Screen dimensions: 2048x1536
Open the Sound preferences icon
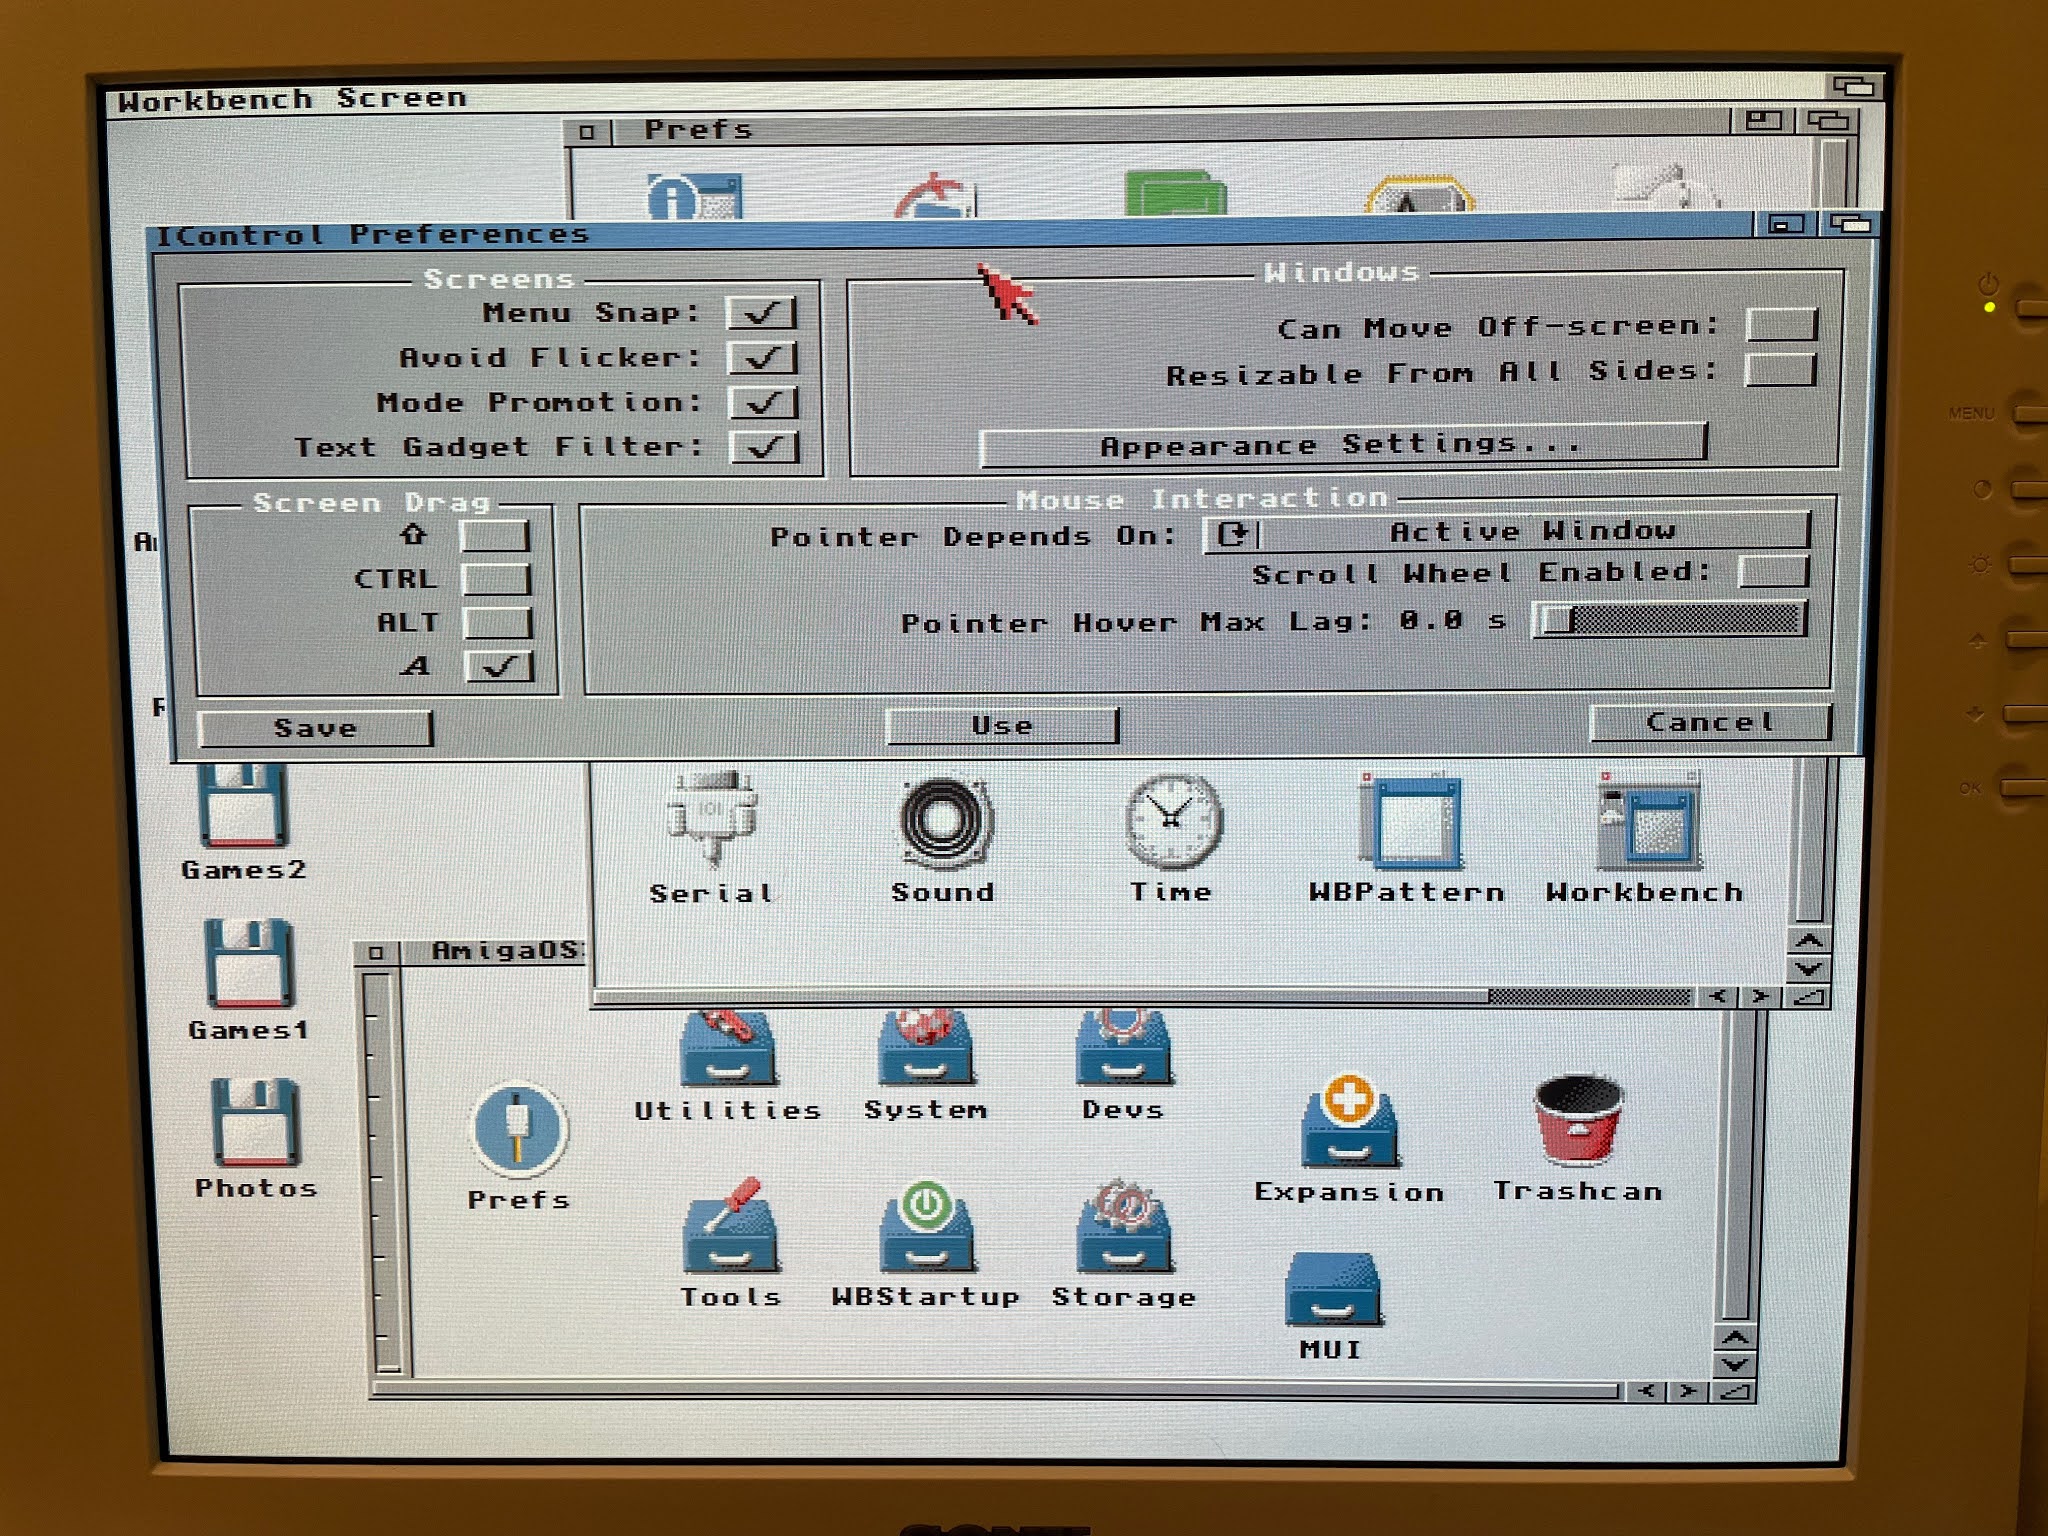944,822
